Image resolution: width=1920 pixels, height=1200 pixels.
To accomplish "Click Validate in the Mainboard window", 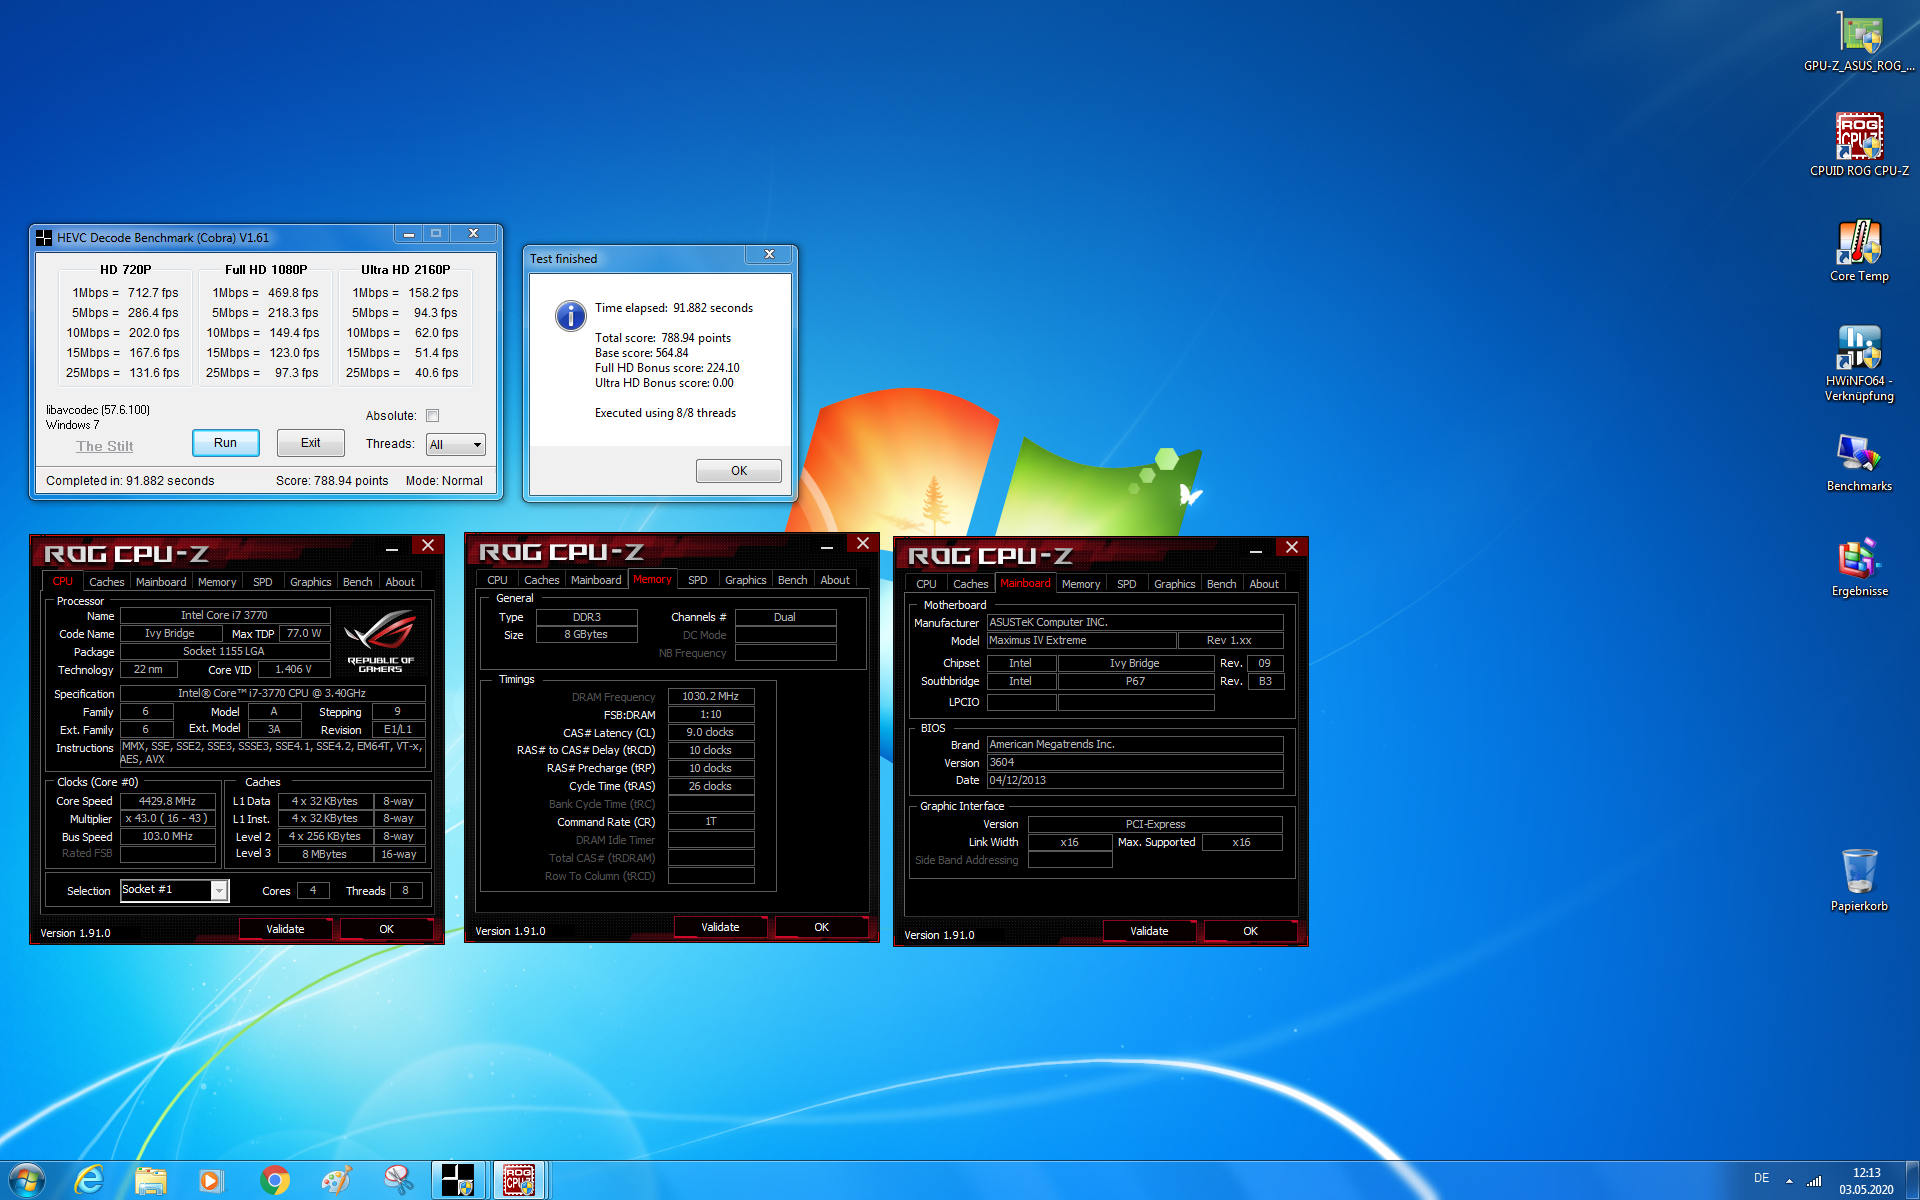I will point(1149,931).
